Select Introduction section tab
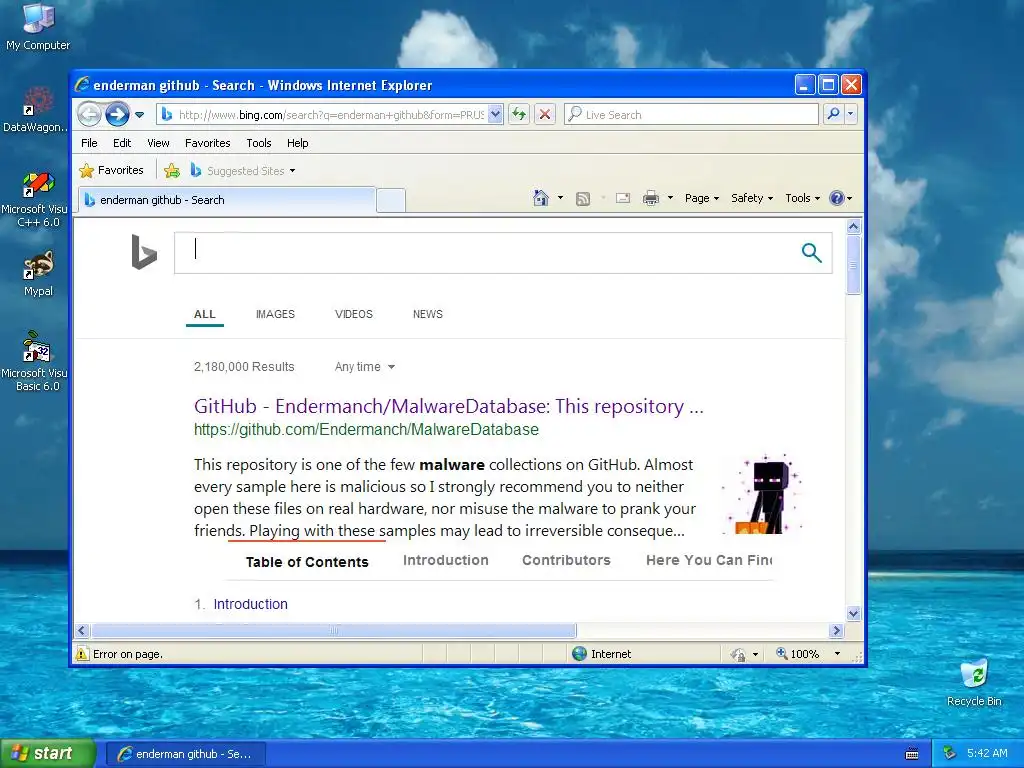The height and width of the screenshot is (768, 1024). [x=445, y=560]
